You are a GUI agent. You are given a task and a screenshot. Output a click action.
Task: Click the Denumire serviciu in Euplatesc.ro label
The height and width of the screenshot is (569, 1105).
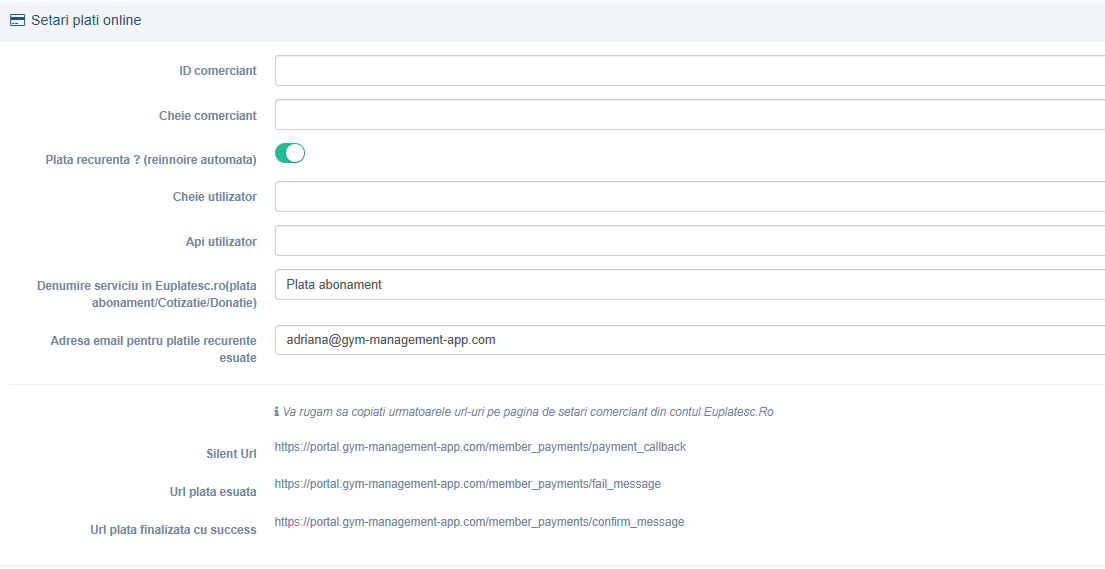tap(147, 295)
